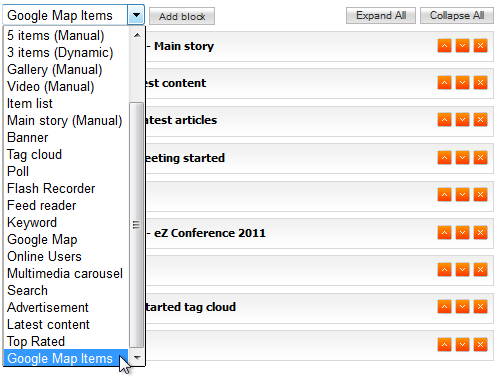The image size is (498, 377).
Task: Move the latest articles block down
Action: click(462, 119)
